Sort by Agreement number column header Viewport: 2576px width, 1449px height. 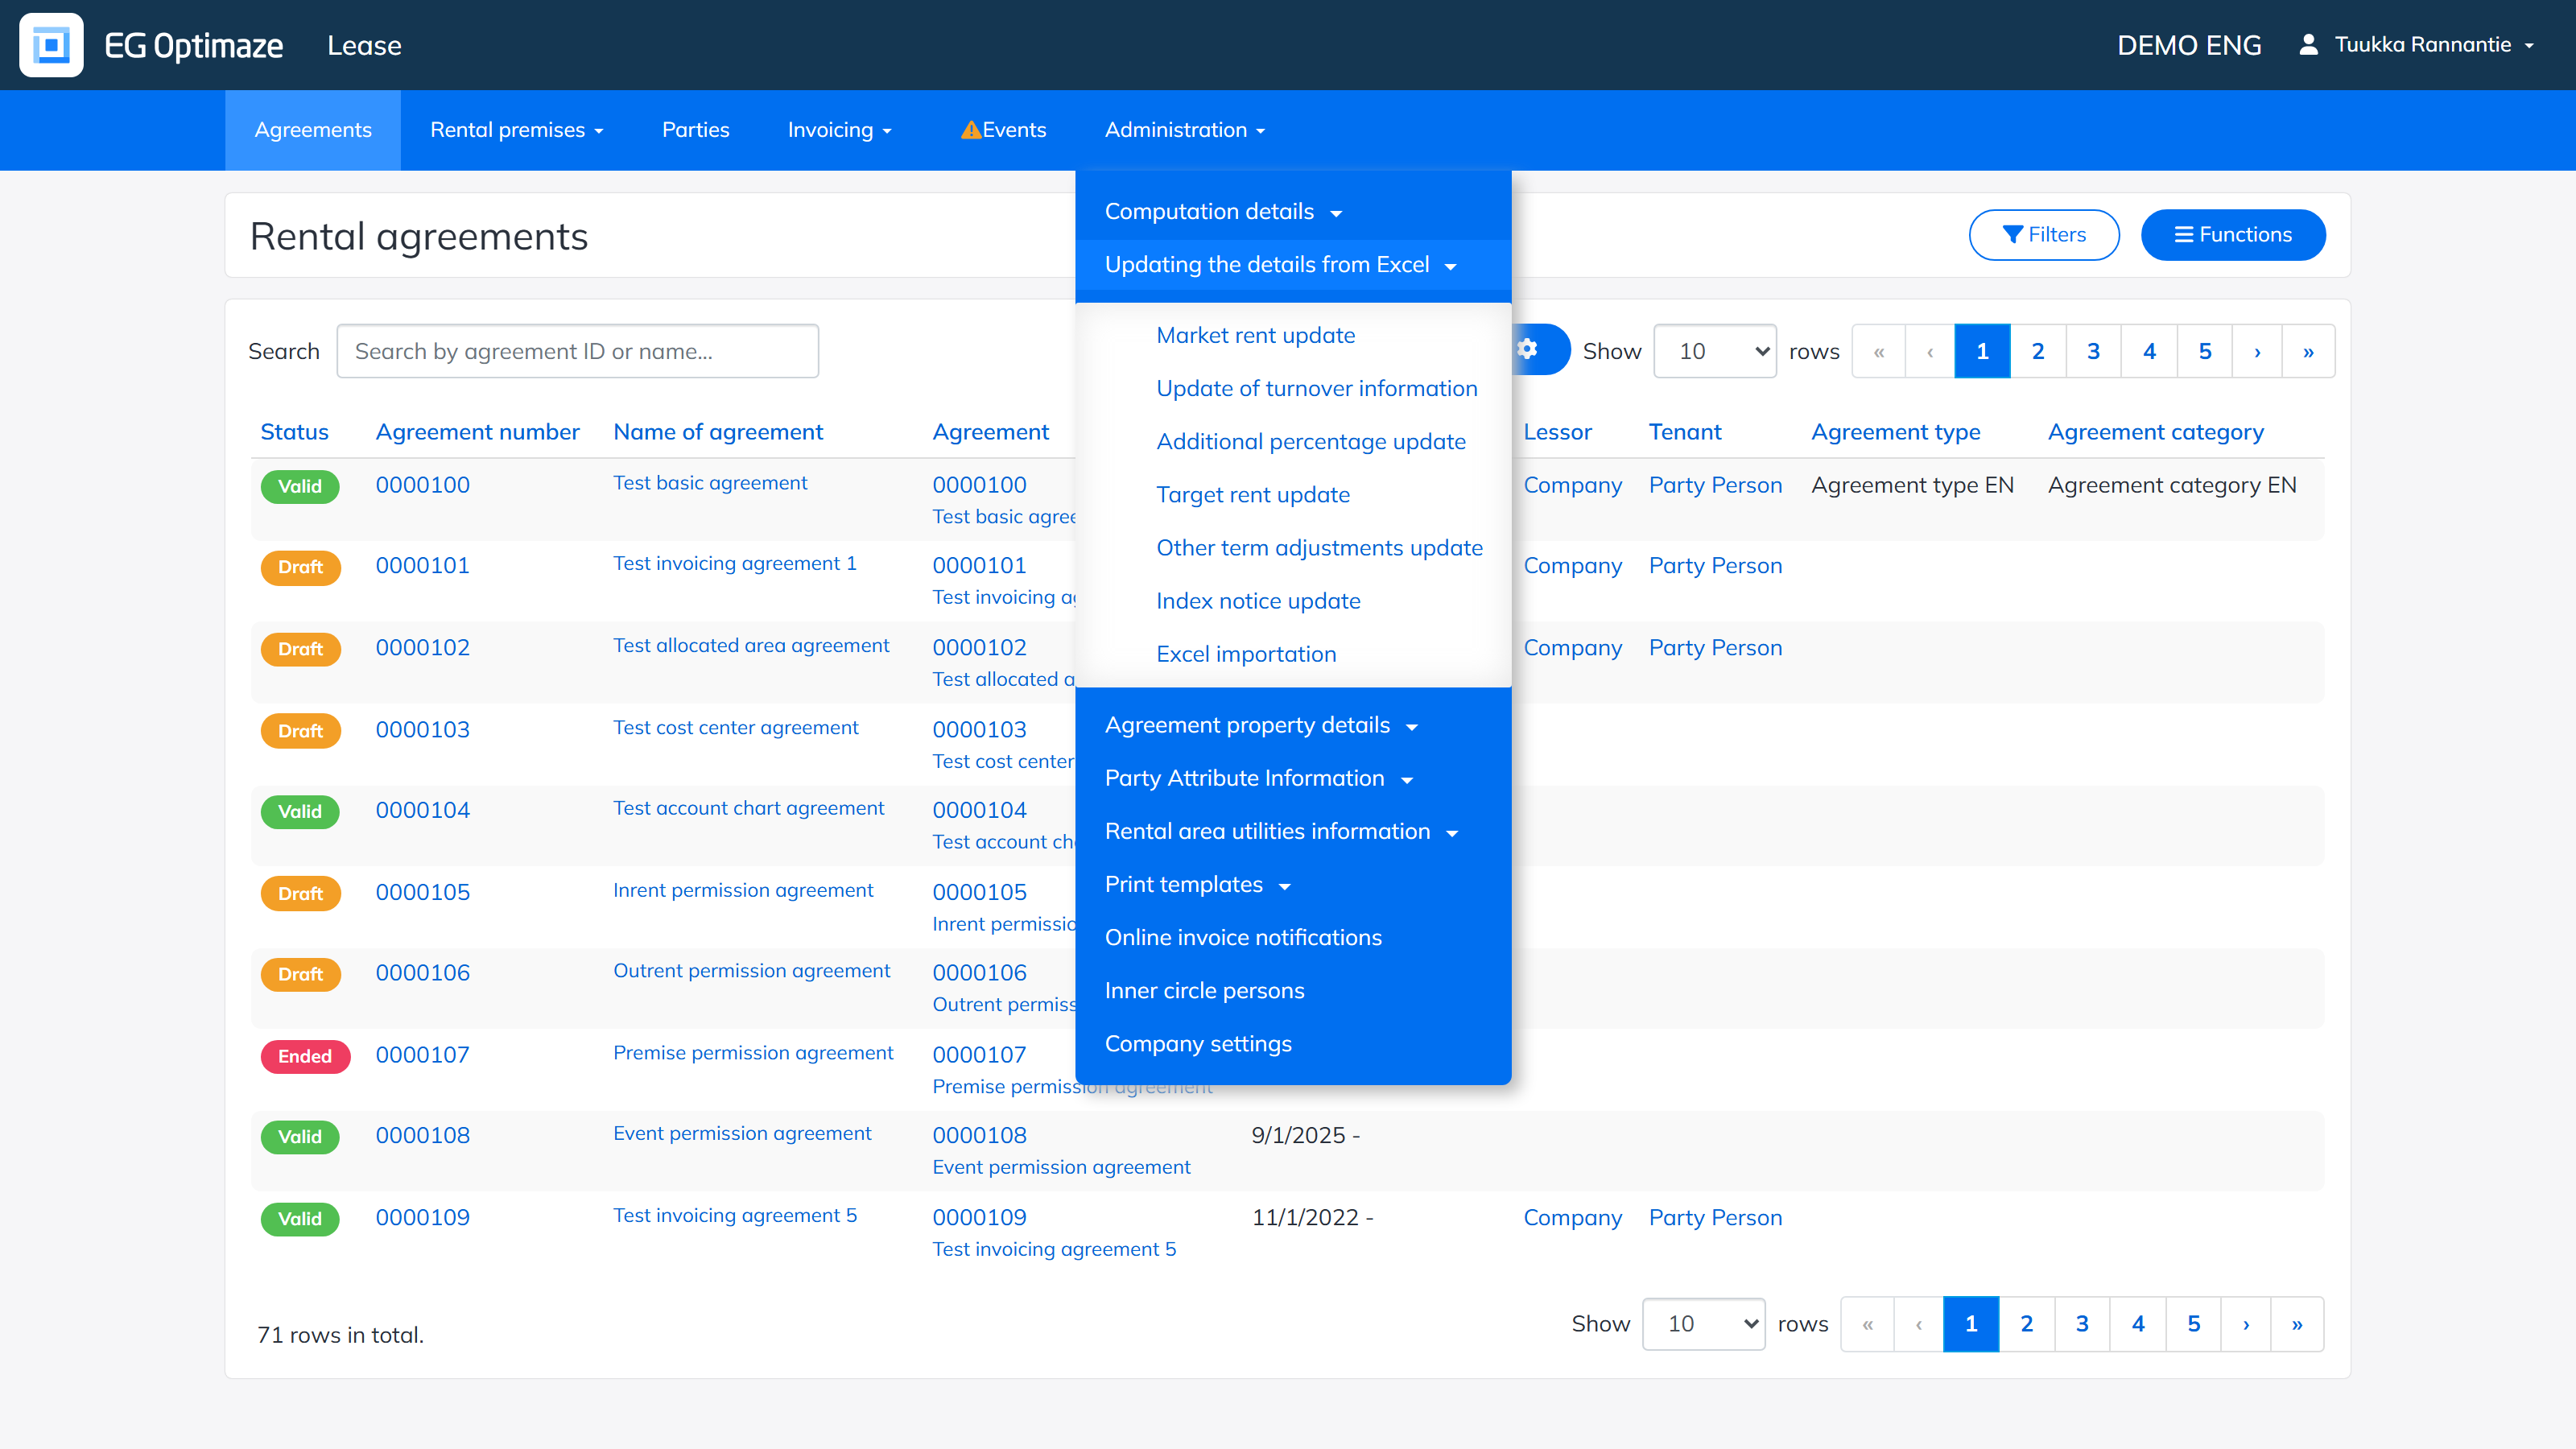[x=477, y=432]
